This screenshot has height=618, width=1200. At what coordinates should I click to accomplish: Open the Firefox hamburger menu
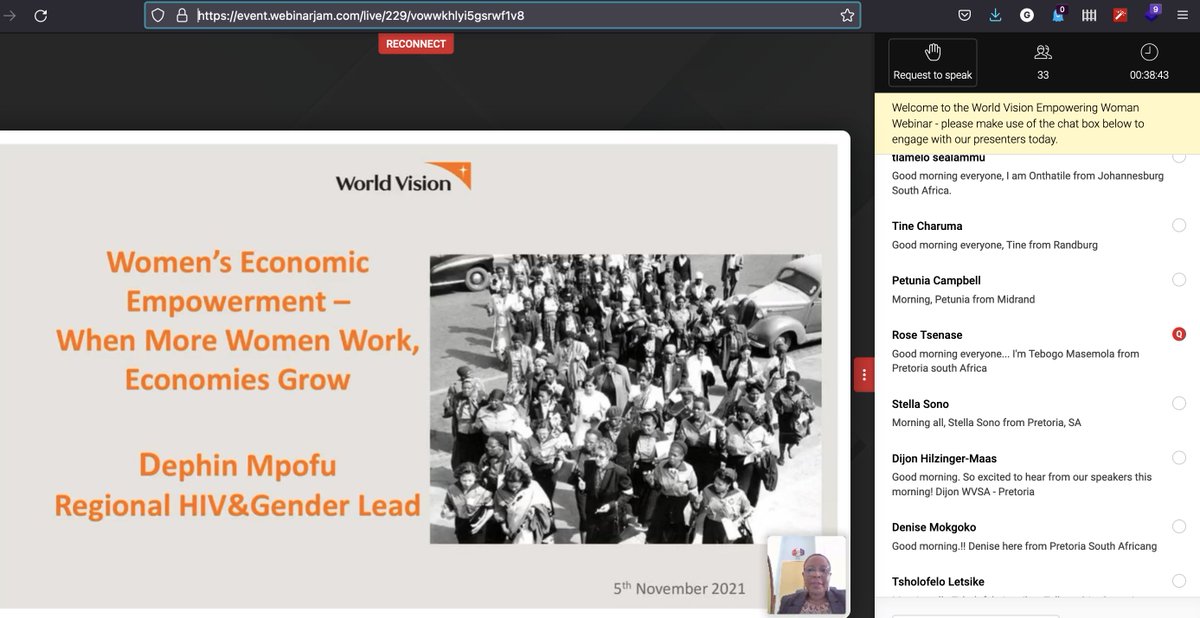pyautogui.click(x=1182, y=15)
